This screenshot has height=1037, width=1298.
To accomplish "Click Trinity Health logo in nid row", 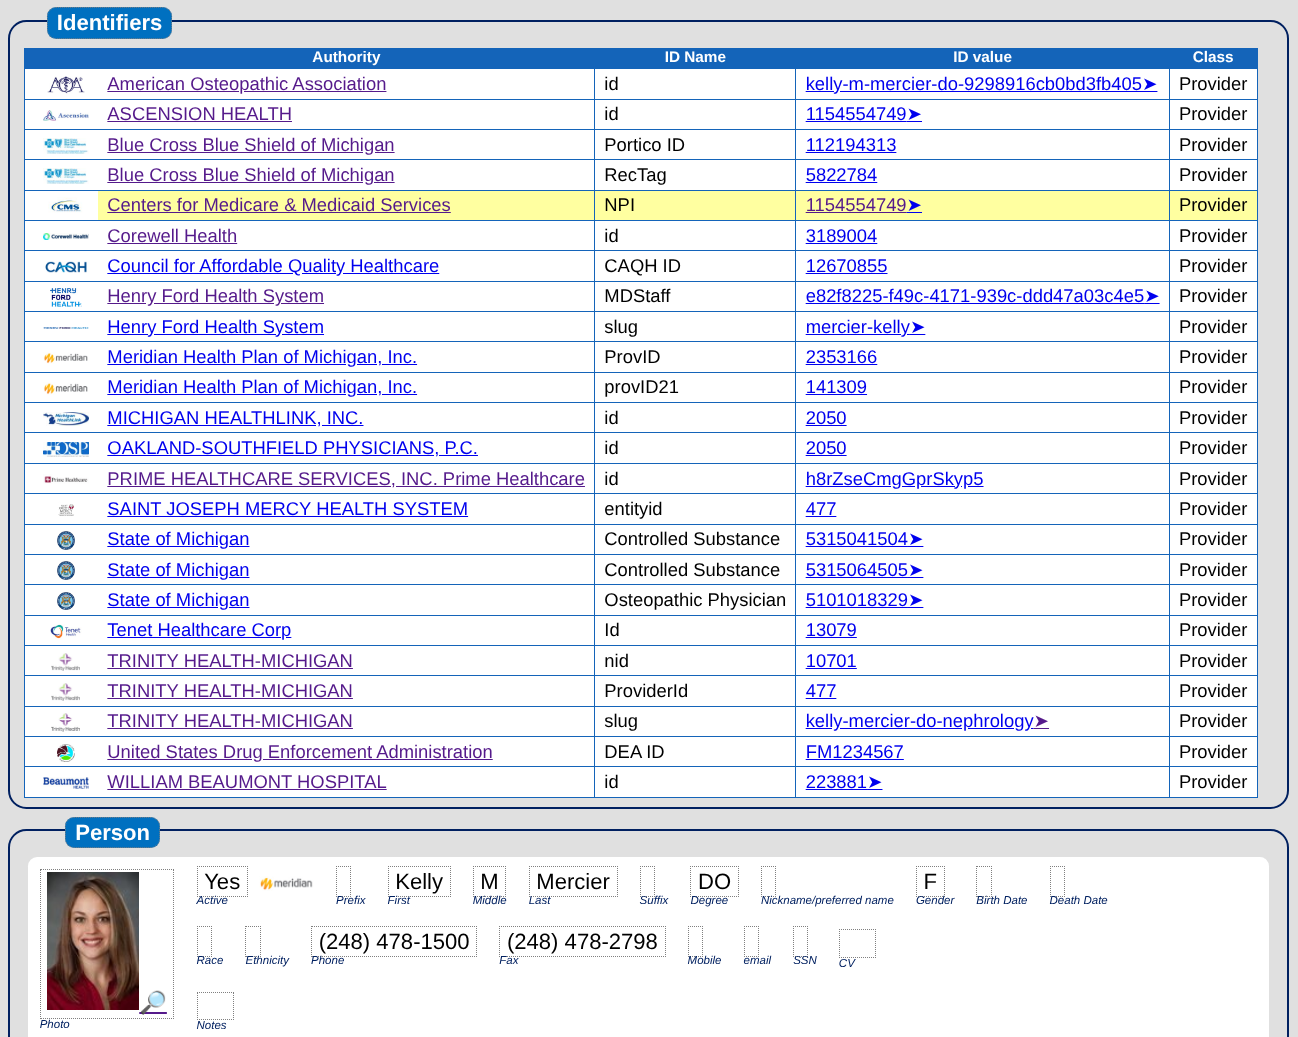I will (x=66, y=661).
